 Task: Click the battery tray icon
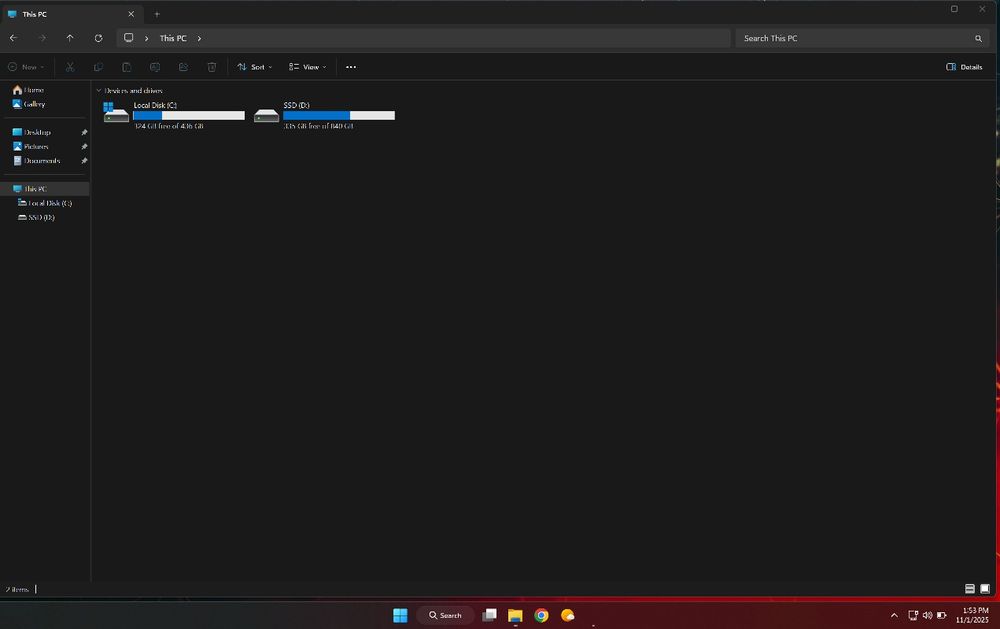[941, 616]
